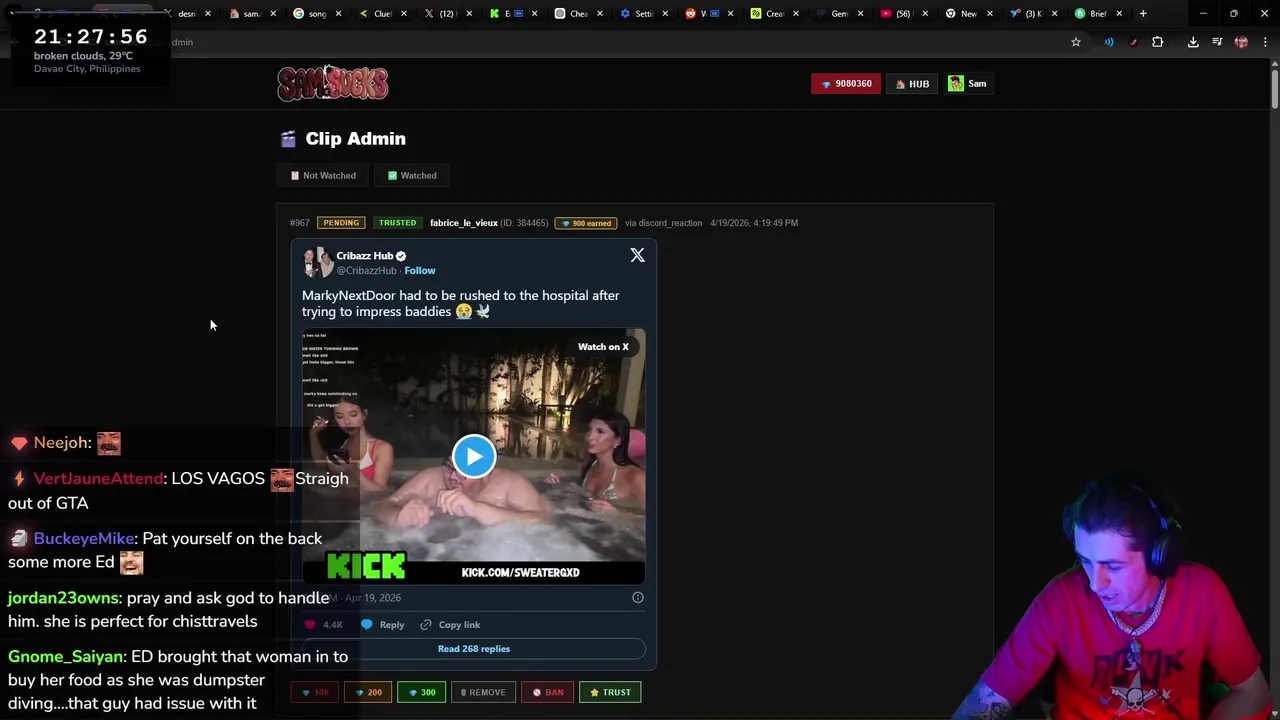Screen dimensions: 1280x720
Task: Play the embedded tweet video
Action: pos(474,456)
